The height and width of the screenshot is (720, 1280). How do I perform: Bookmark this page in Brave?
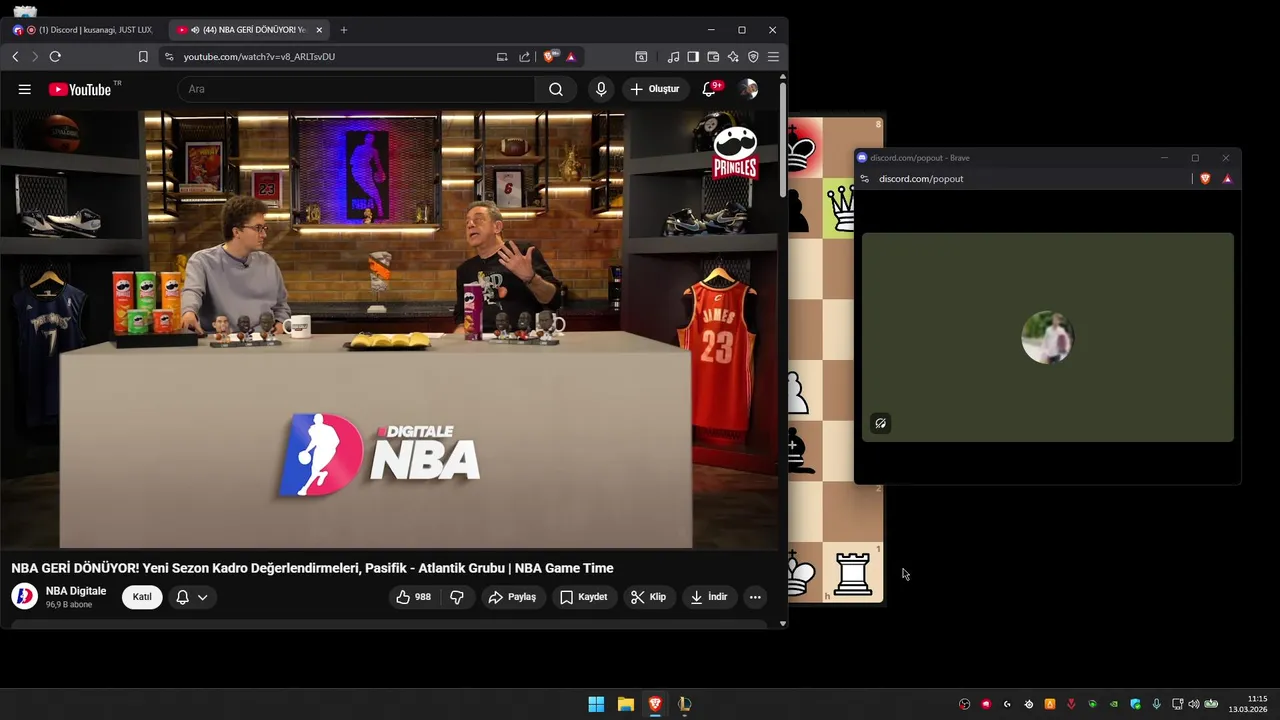(x=143, y=57)
